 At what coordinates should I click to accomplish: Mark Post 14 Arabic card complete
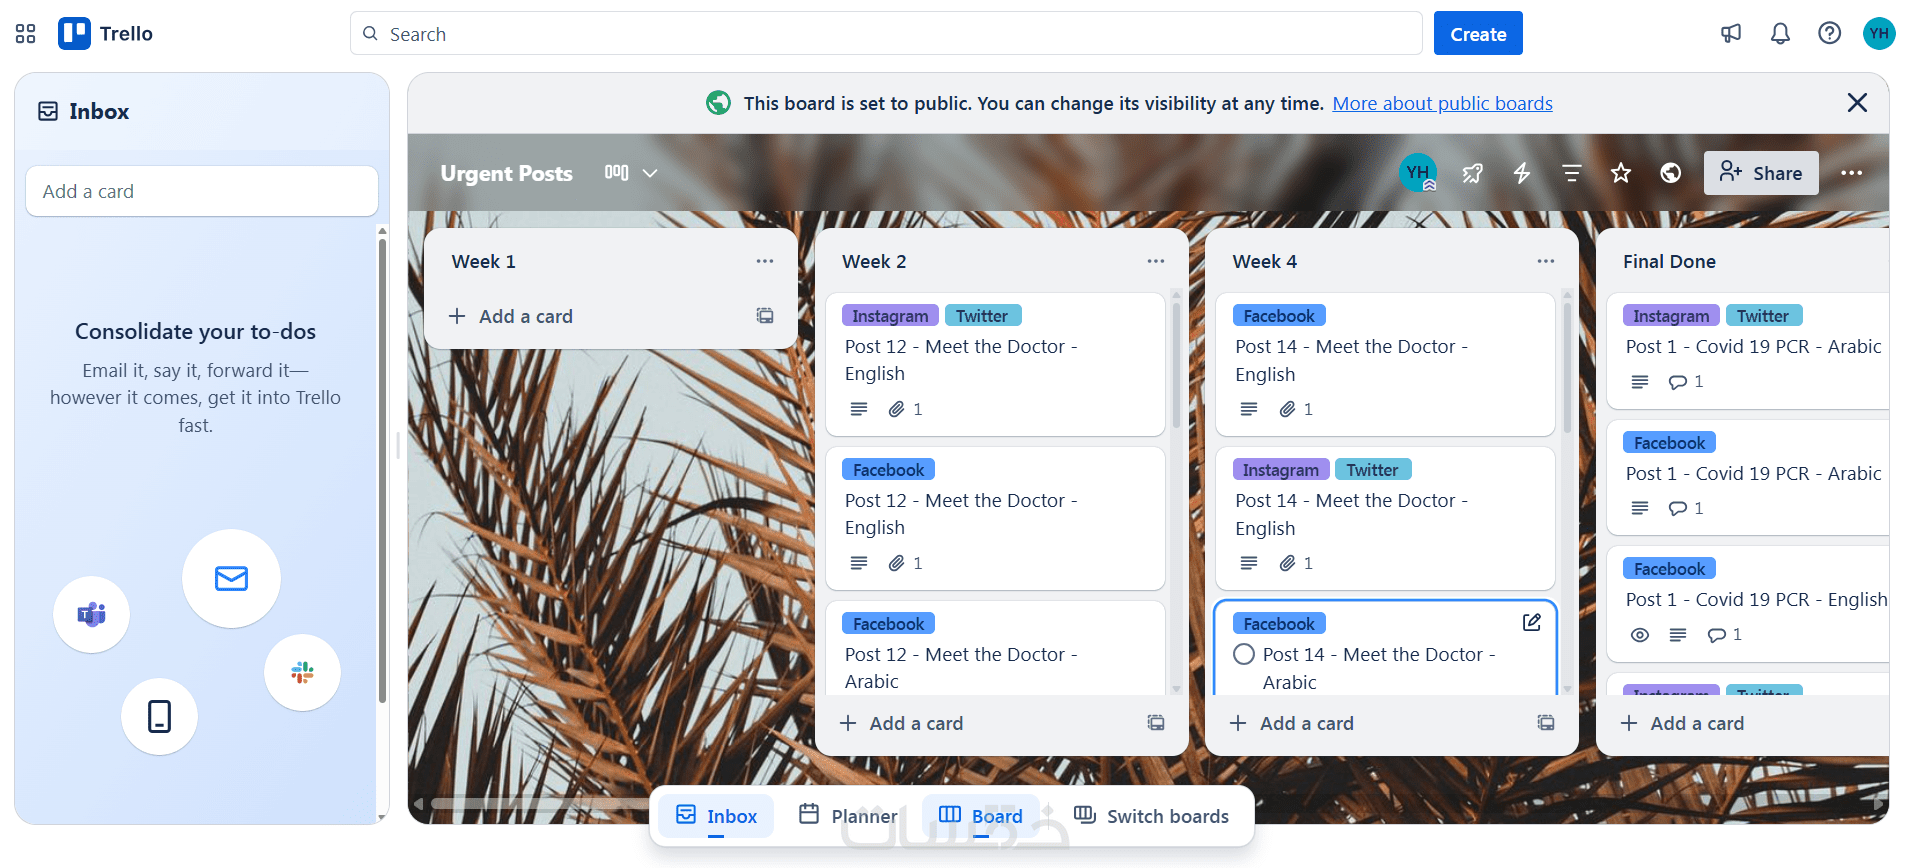click(x=1244, y=654)
